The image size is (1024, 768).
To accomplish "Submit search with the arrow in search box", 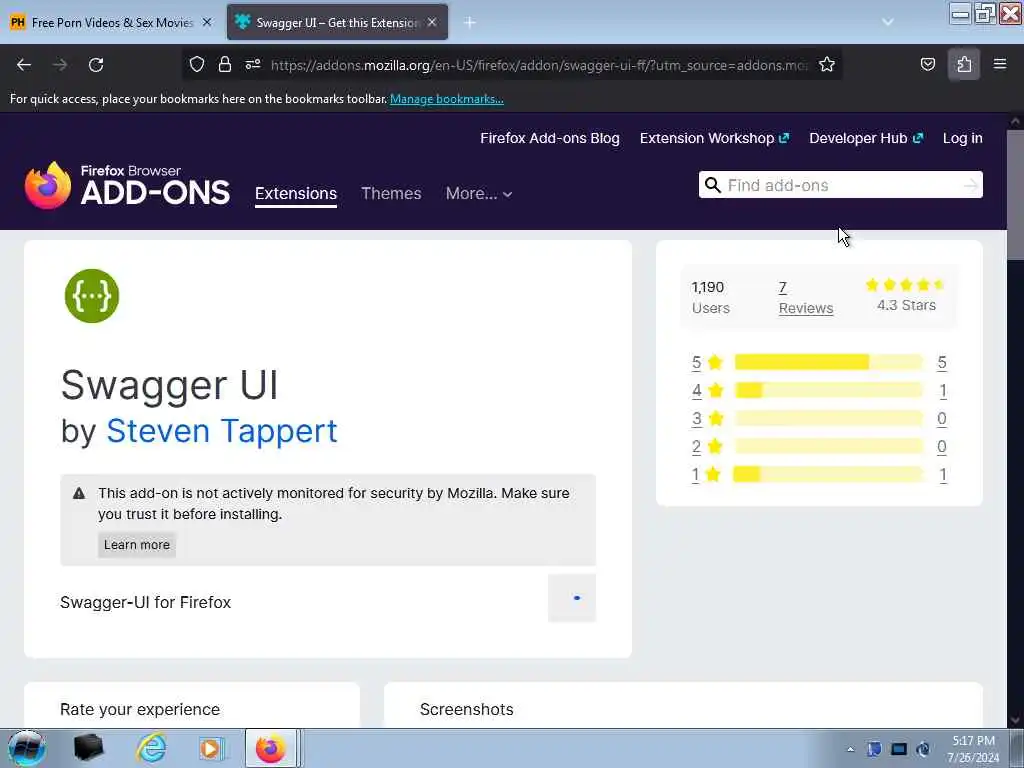I will (x=970, y=185).
